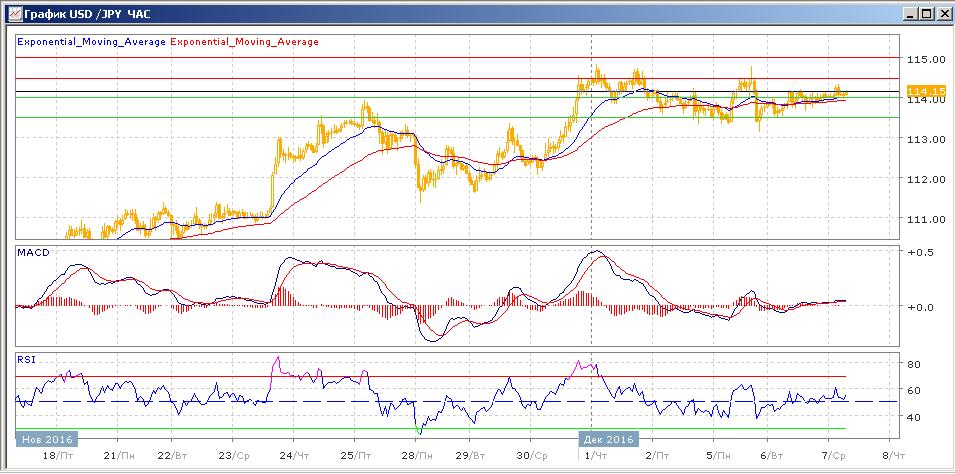Click the Нов 2016 month marker

tap(44, 439)
